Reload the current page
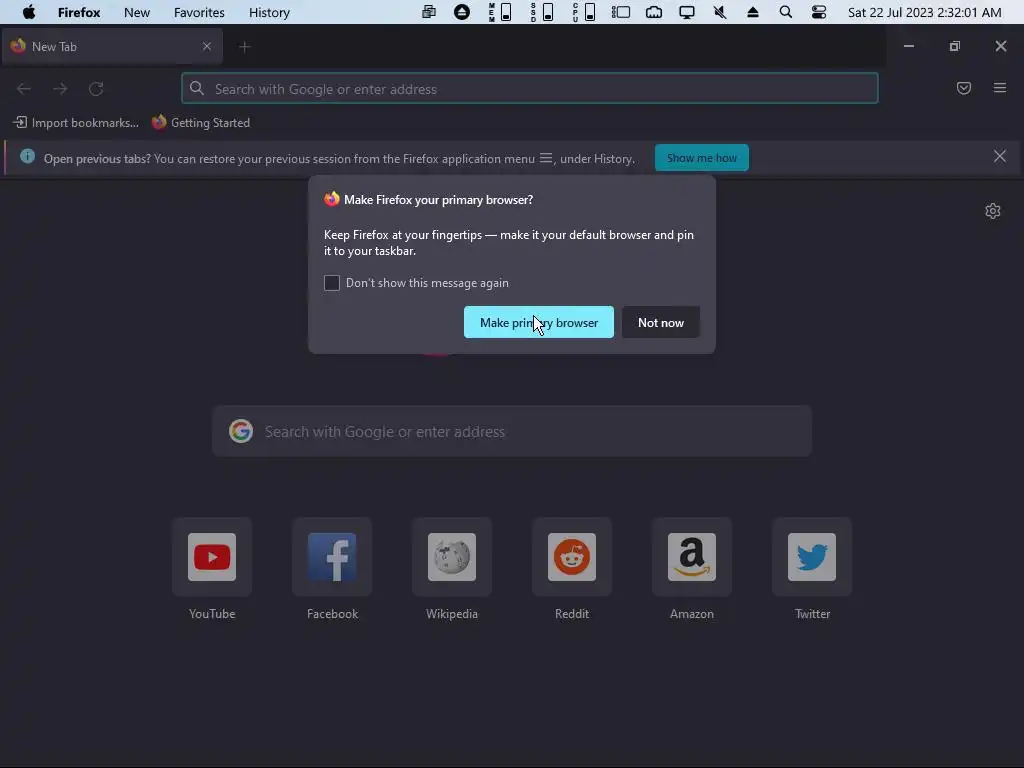Screen dimensions: 1024x768 pyautogui.click(x=96, y=89)
